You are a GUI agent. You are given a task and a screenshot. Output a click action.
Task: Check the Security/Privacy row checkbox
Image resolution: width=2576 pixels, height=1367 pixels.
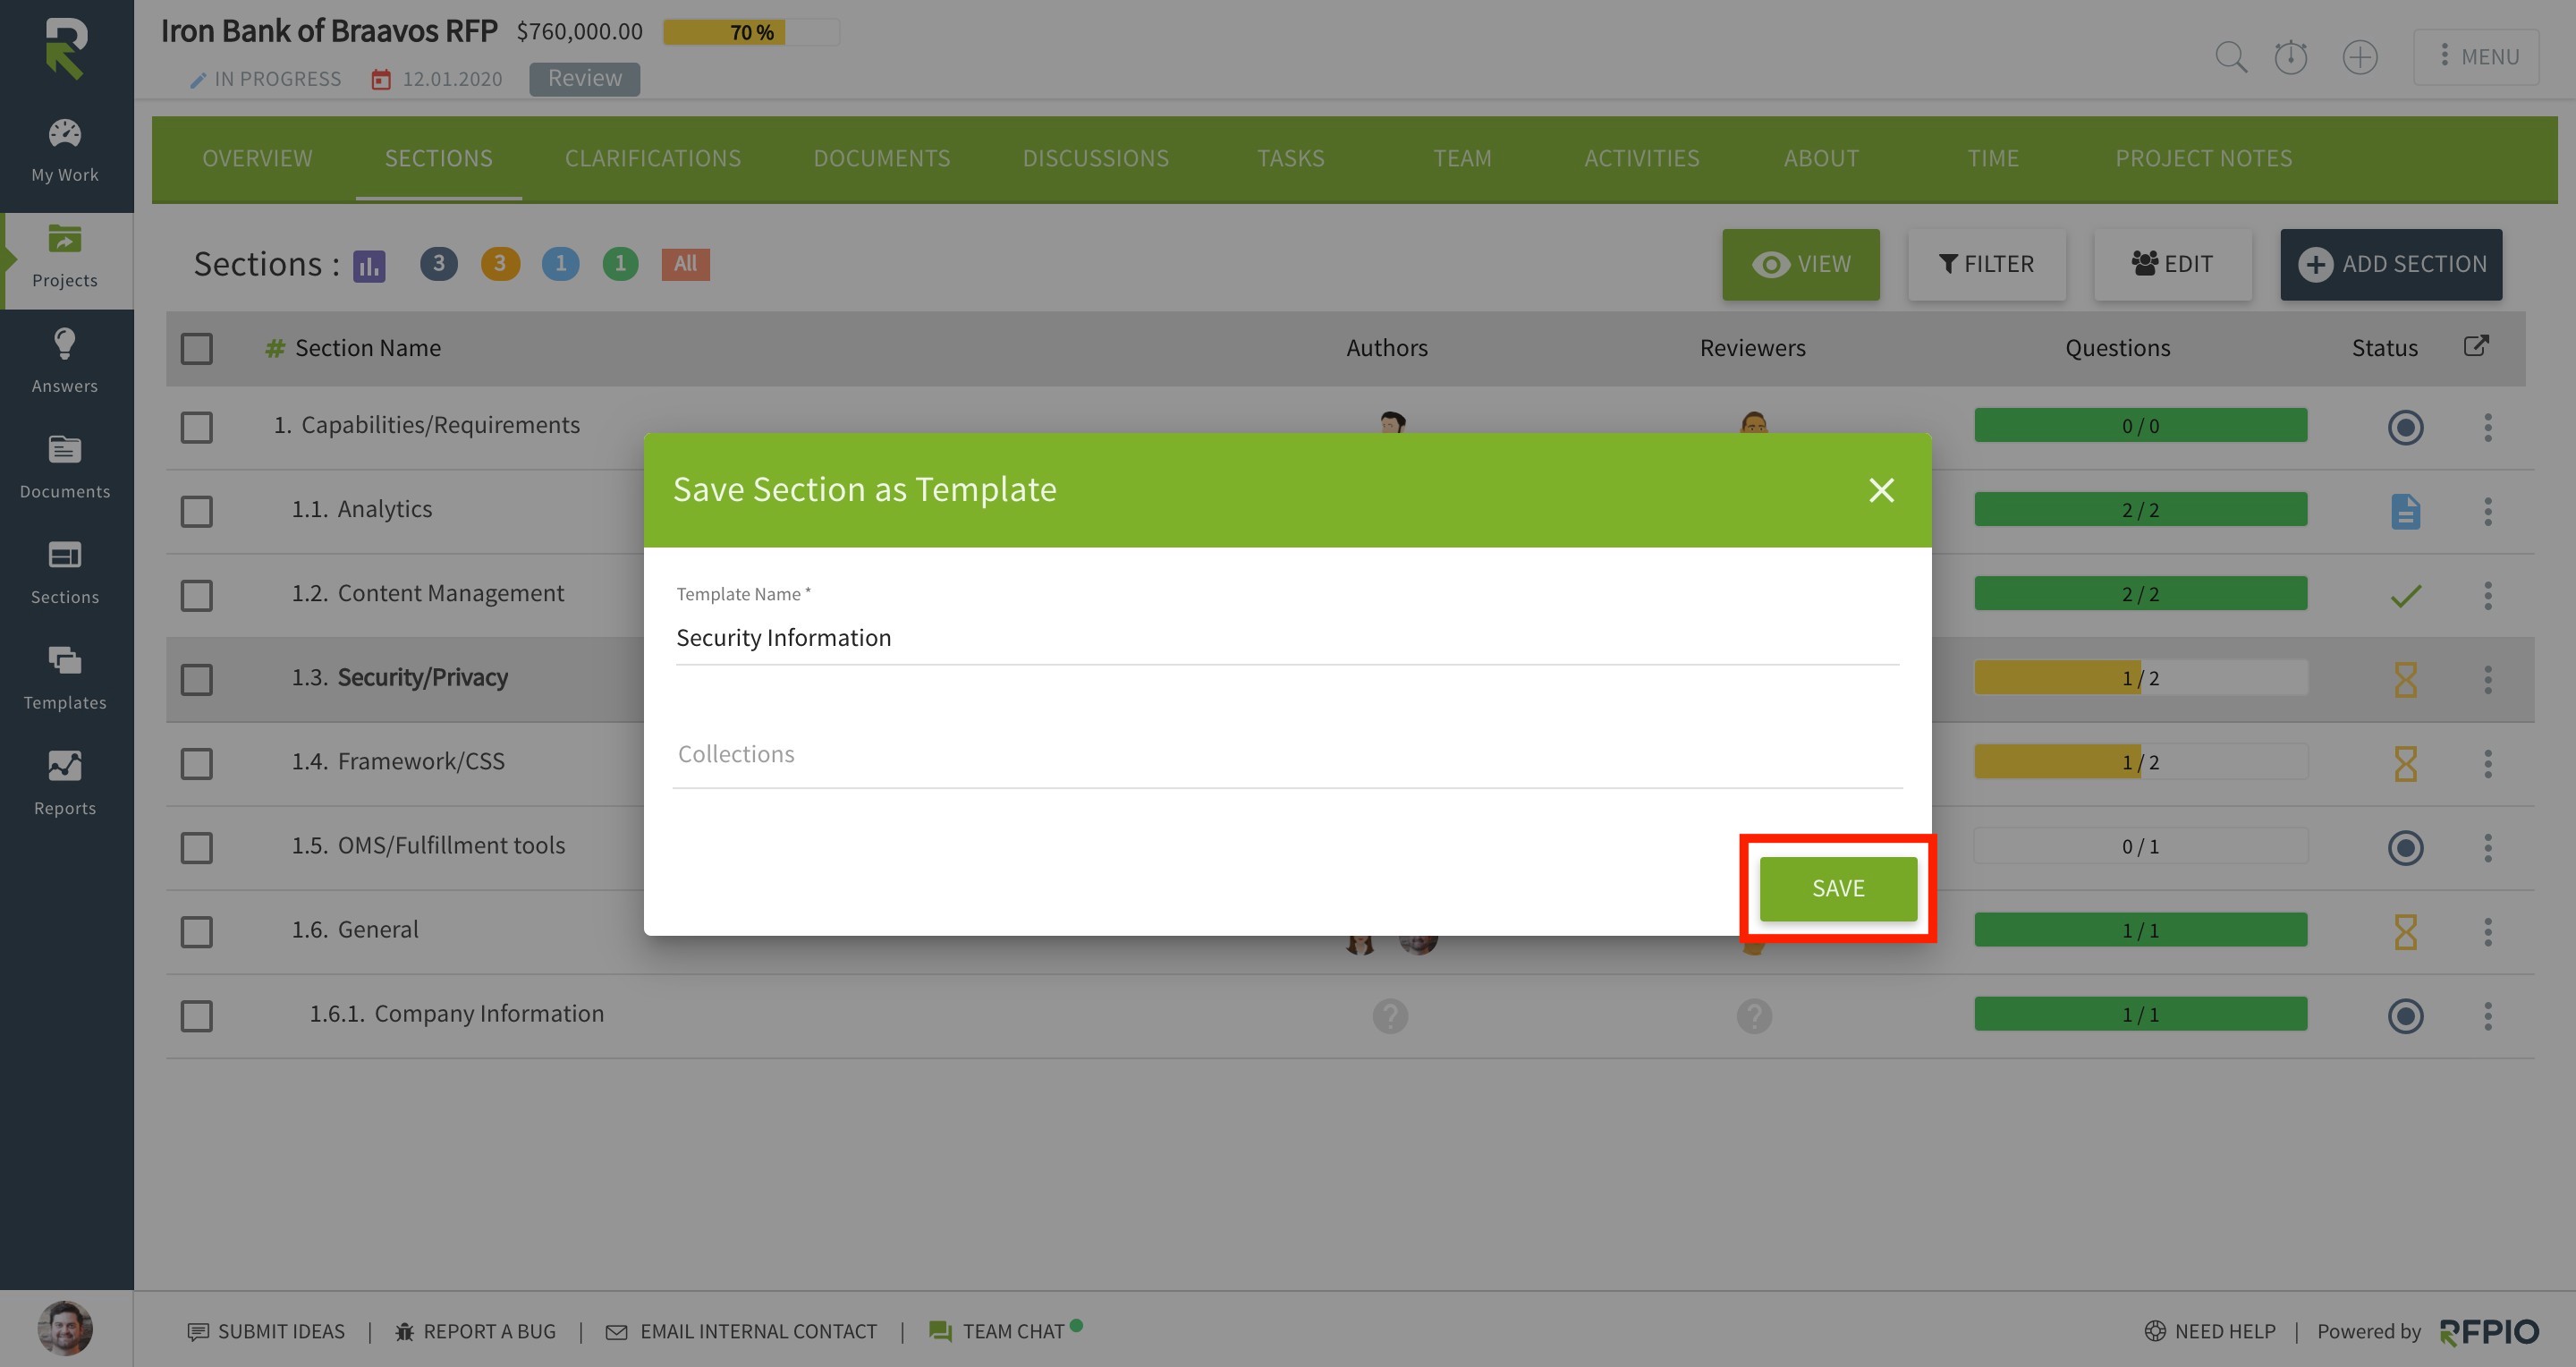tap(196, 679)
